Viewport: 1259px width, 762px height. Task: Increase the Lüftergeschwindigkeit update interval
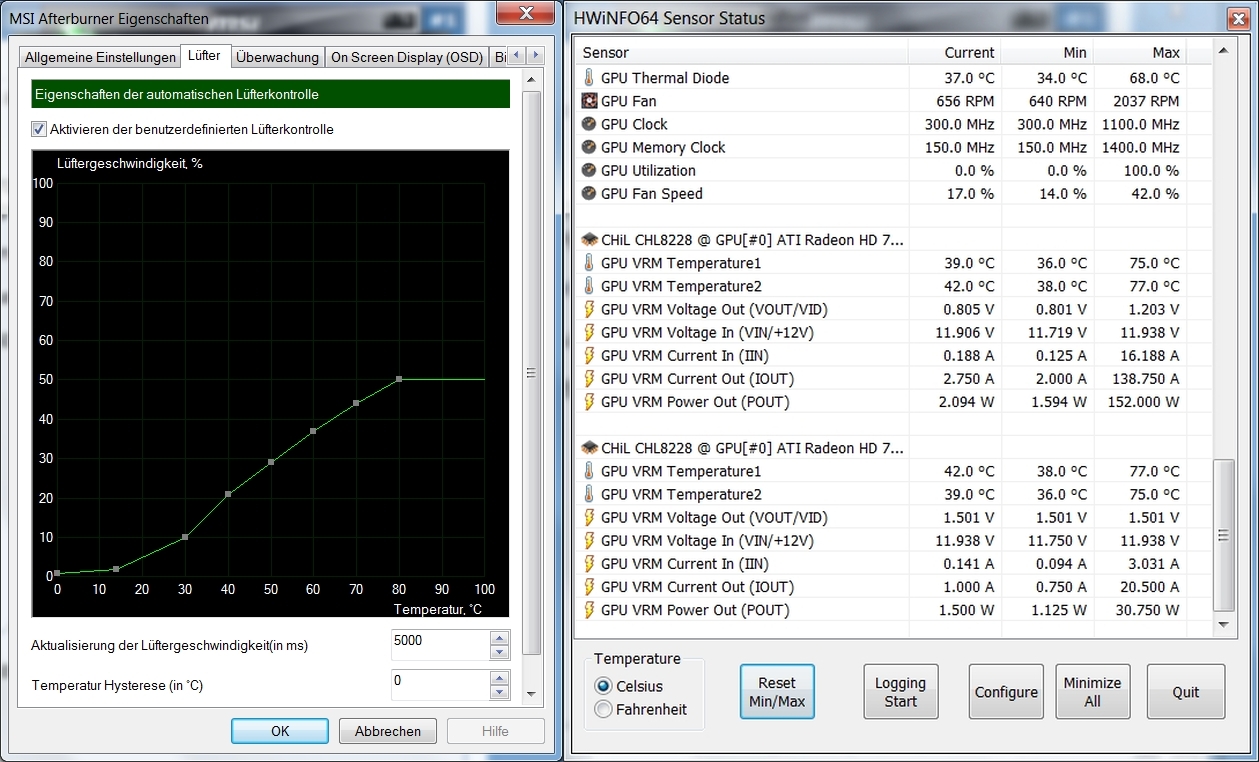coord(500,637)
